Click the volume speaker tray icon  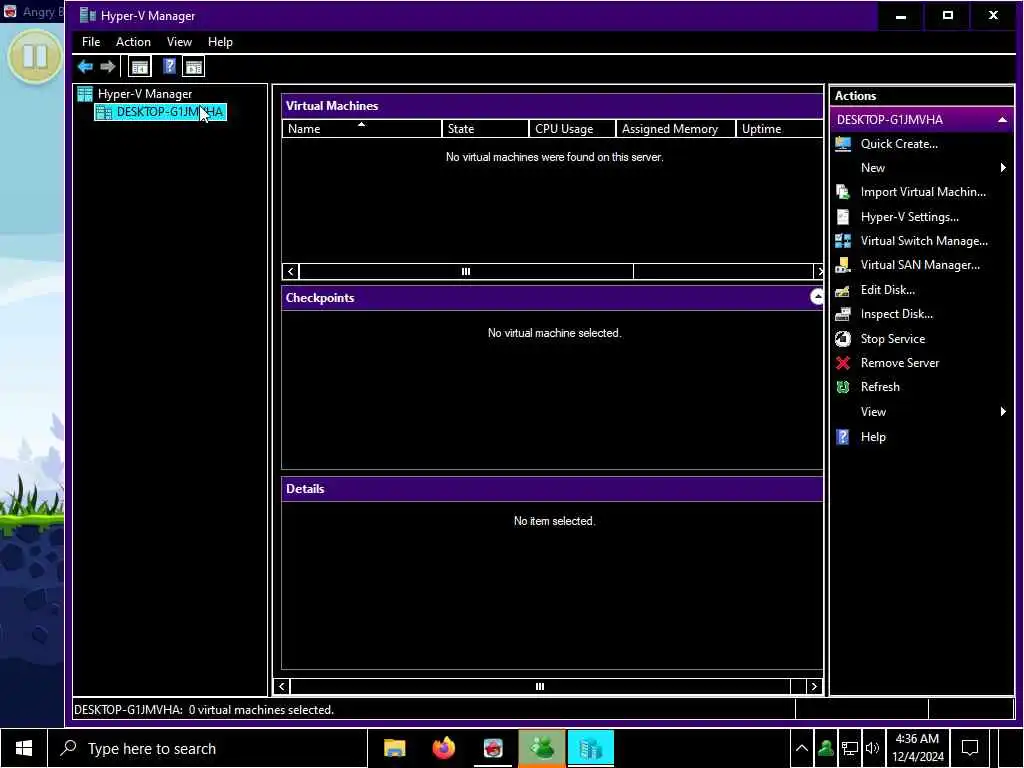coord(872,748)
